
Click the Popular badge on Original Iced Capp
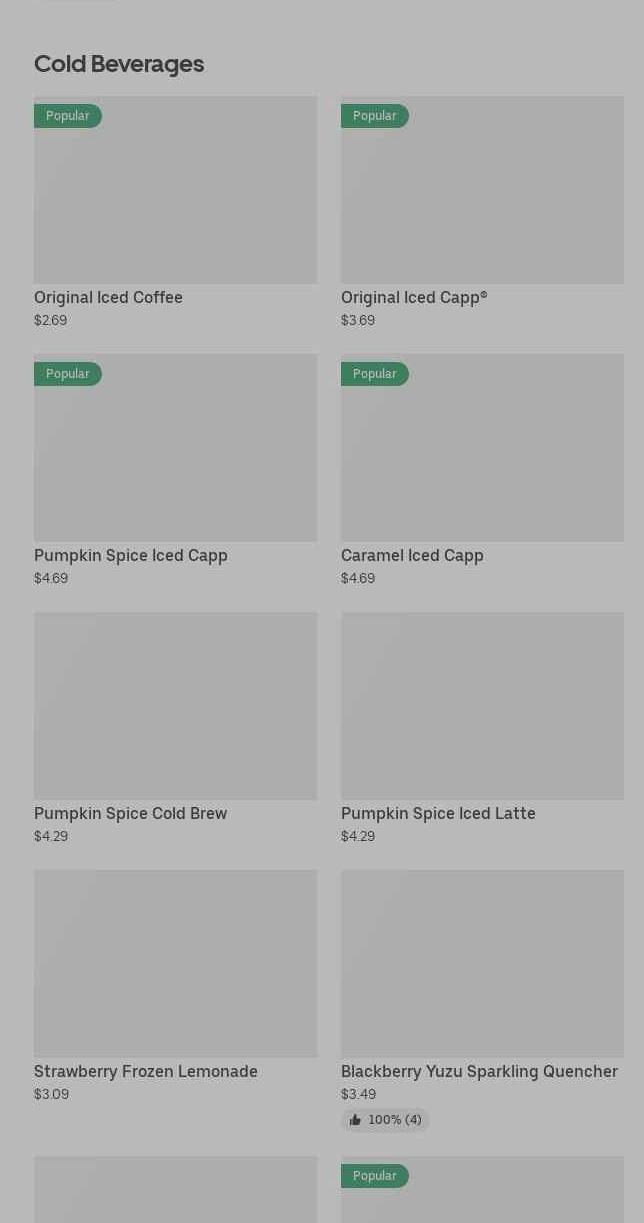(375, 116)
